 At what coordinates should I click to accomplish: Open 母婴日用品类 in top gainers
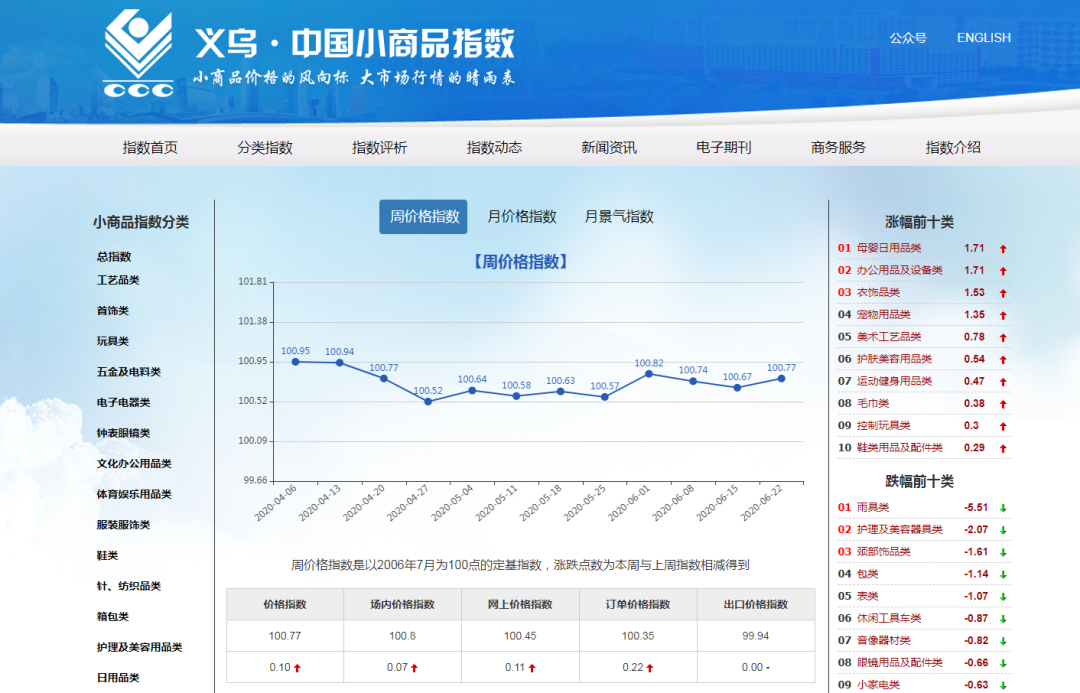click(x=889, y=248)
